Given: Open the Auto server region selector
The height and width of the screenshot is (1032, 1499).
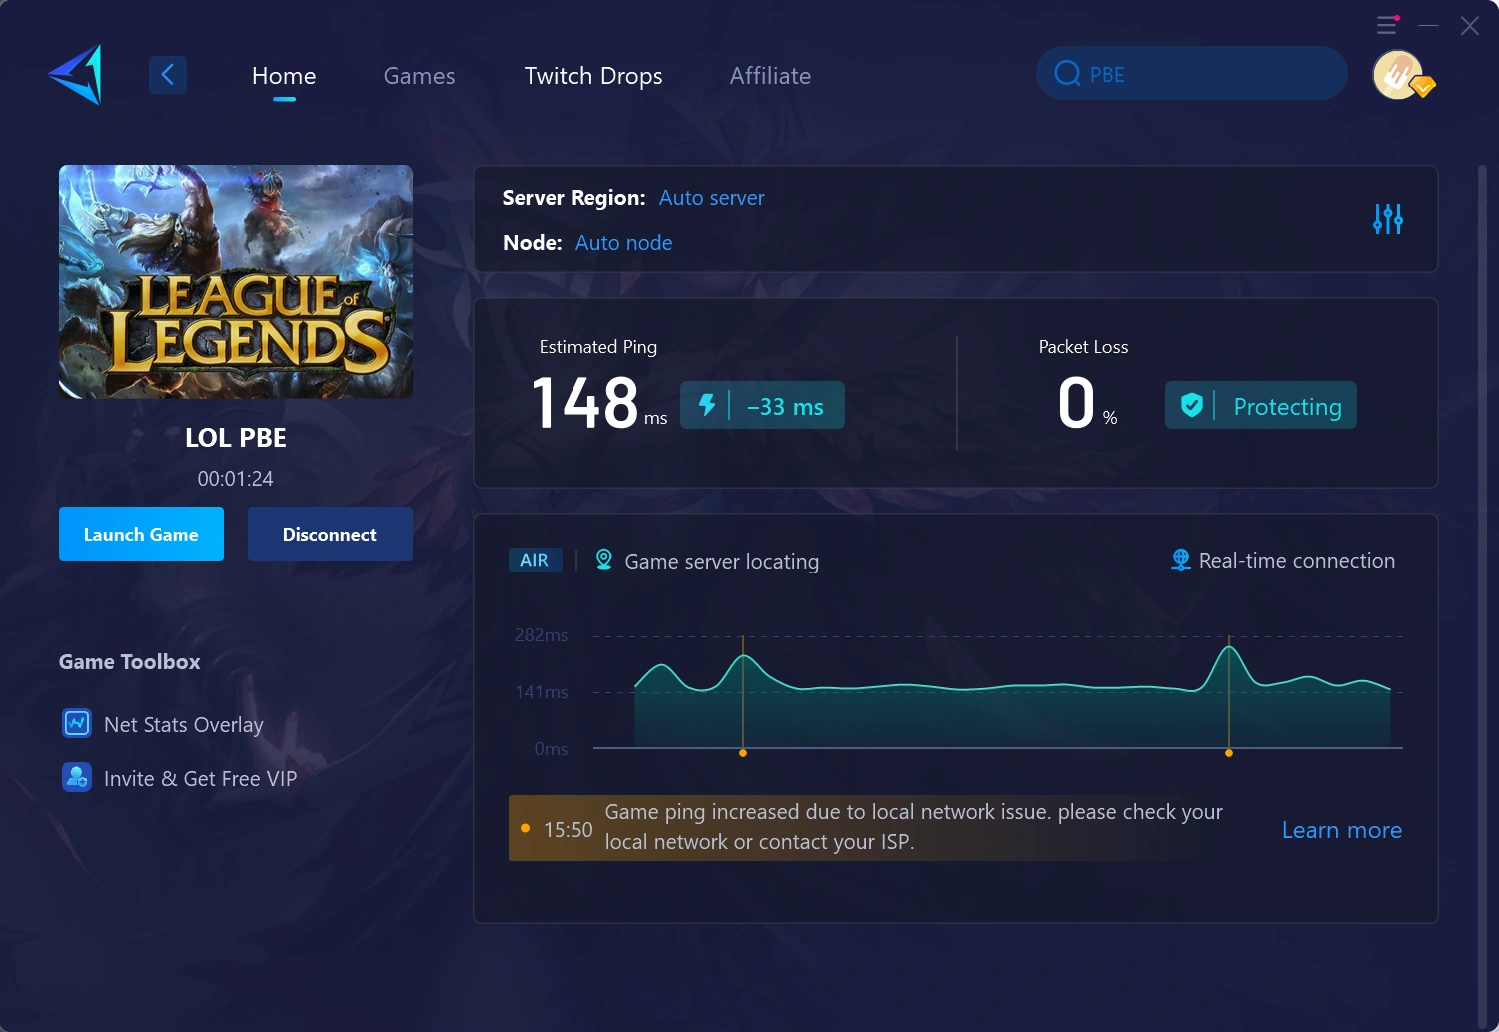Looking at the screenshot, I should pos(711,198).
